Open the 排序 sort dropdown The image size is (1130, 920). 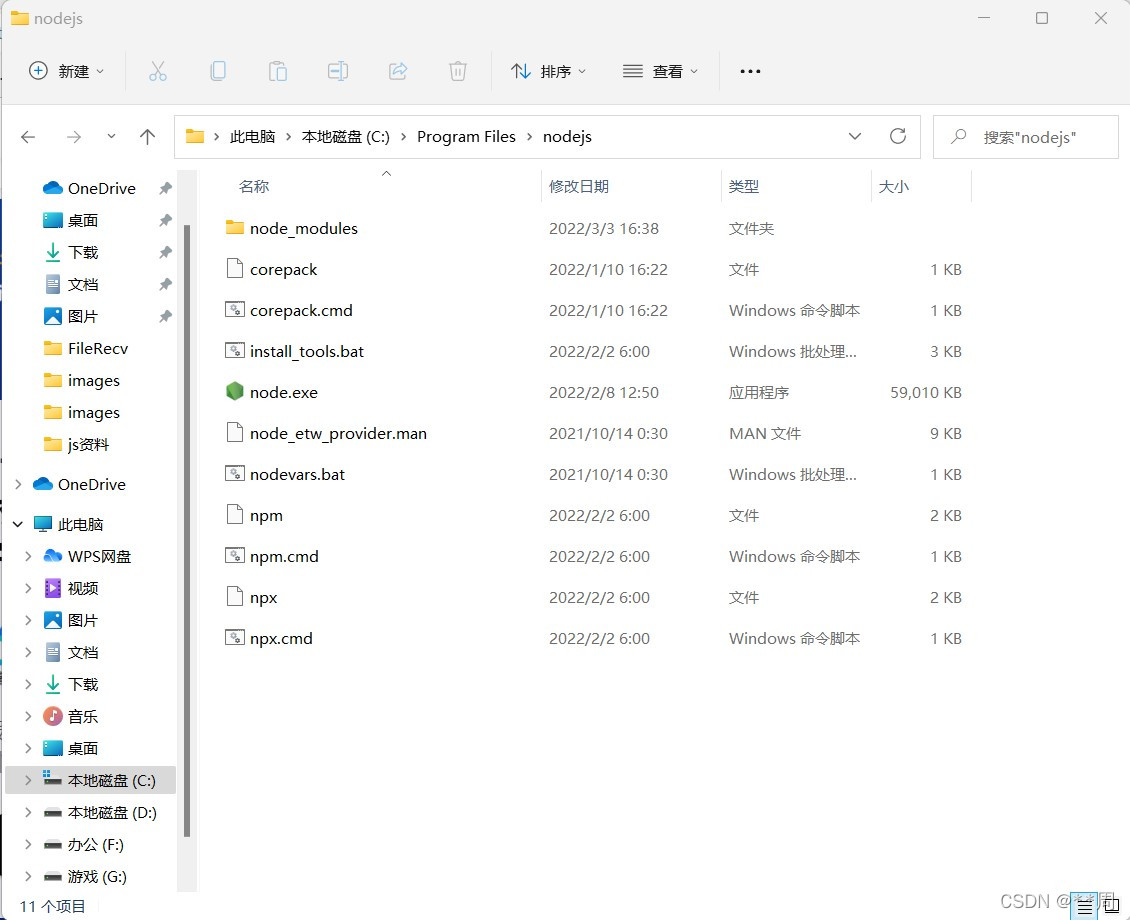click(548, 71)
